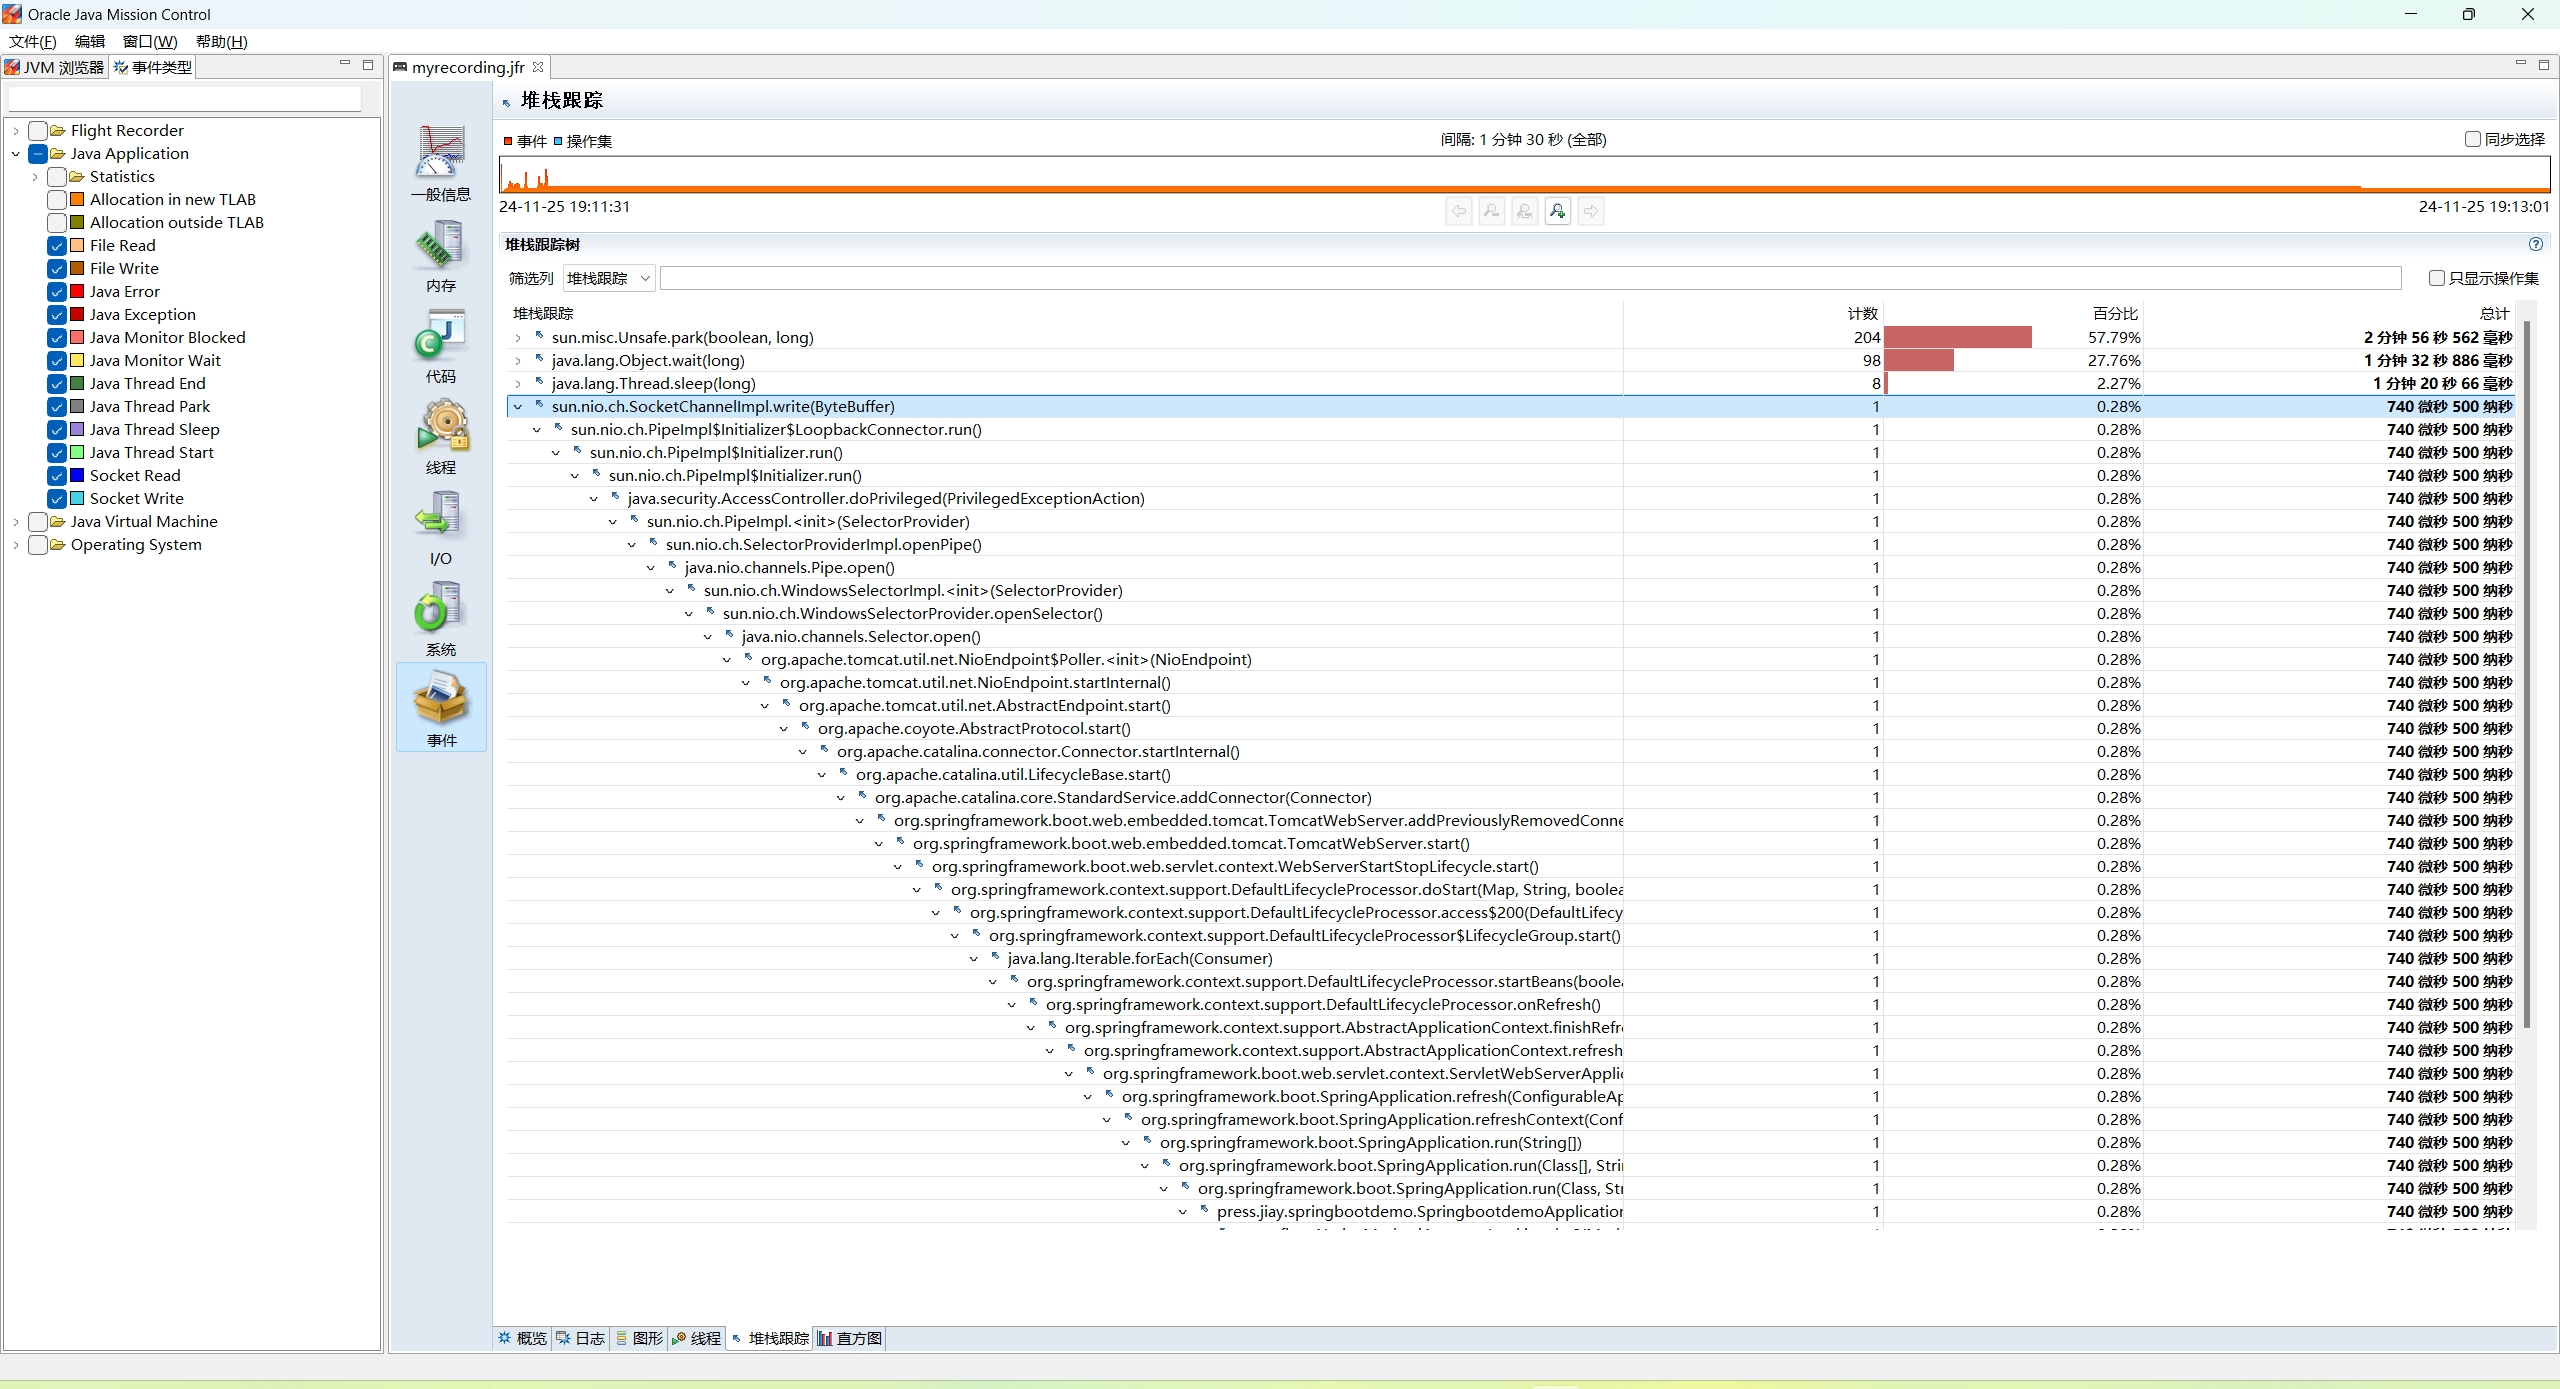Close the myrecording.jfr editor tab

[x=538, y=67]
